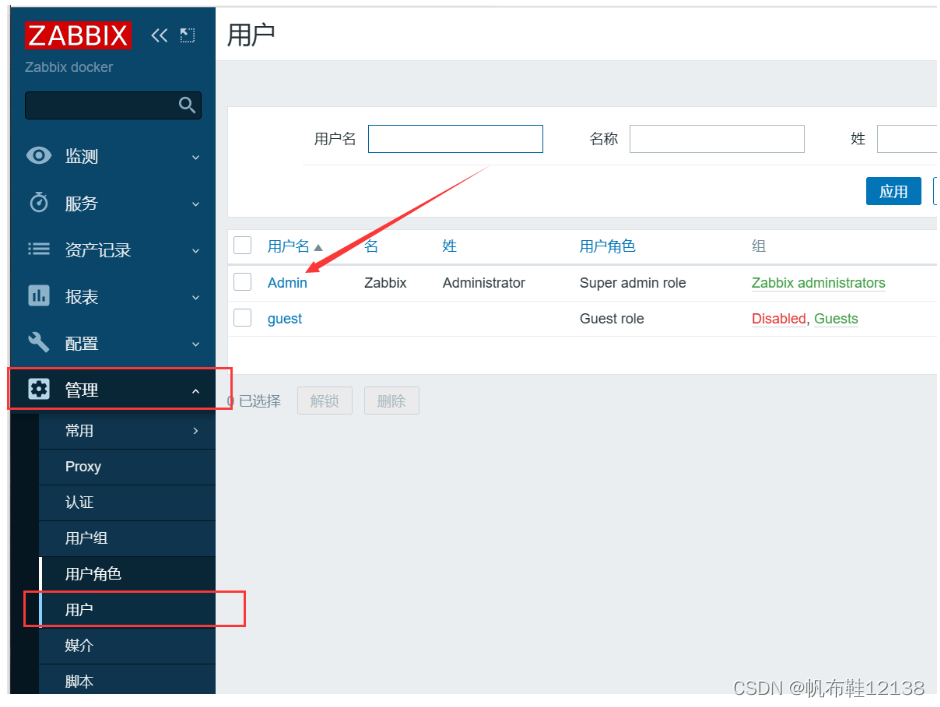940x707 pixels.
Task: Open the guest user link
Action: pyautogui.click(x=284, y=318)
